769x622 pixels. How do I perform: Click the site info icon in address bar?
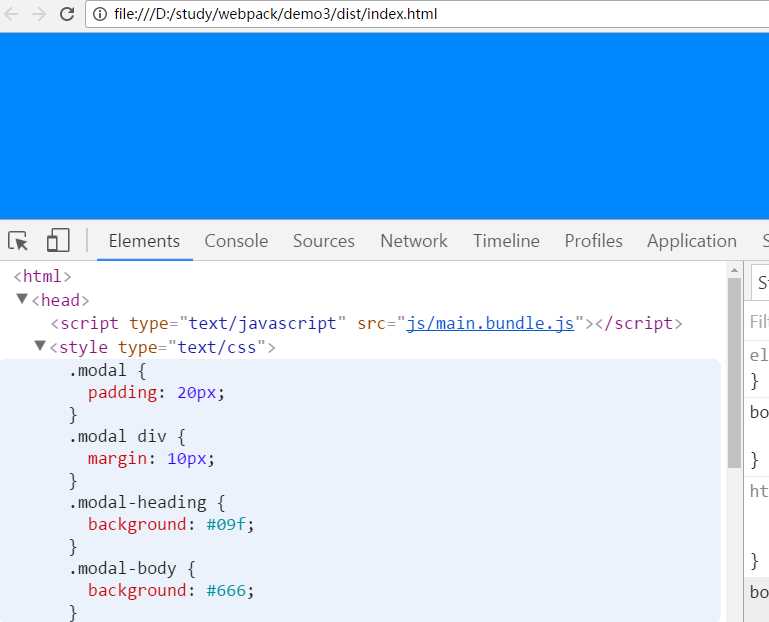100,14
